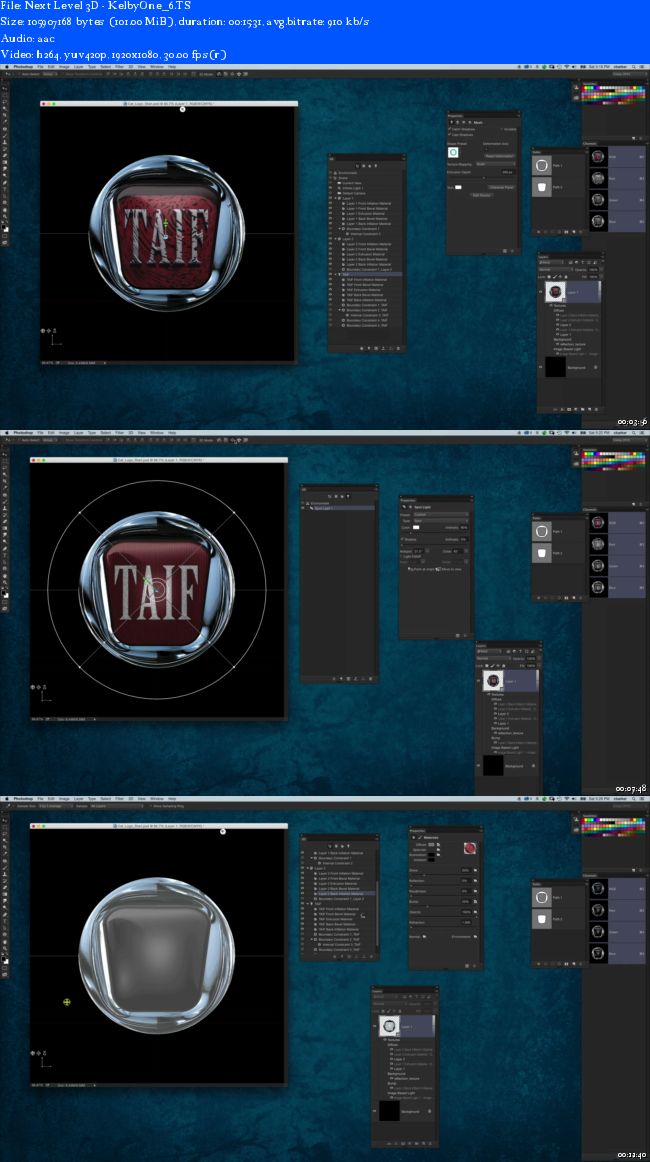Click trash icon in first frame 3D panel
The width and height of the screenshot is (650, 1162).
[x=398, y=348]
